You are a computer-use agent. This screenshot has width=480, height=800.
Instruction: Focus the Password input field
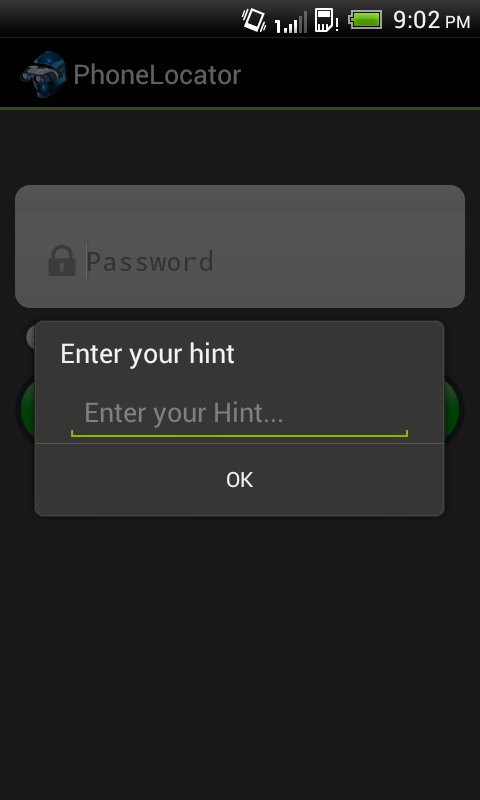pyautogui.click(x=265, y=261)
